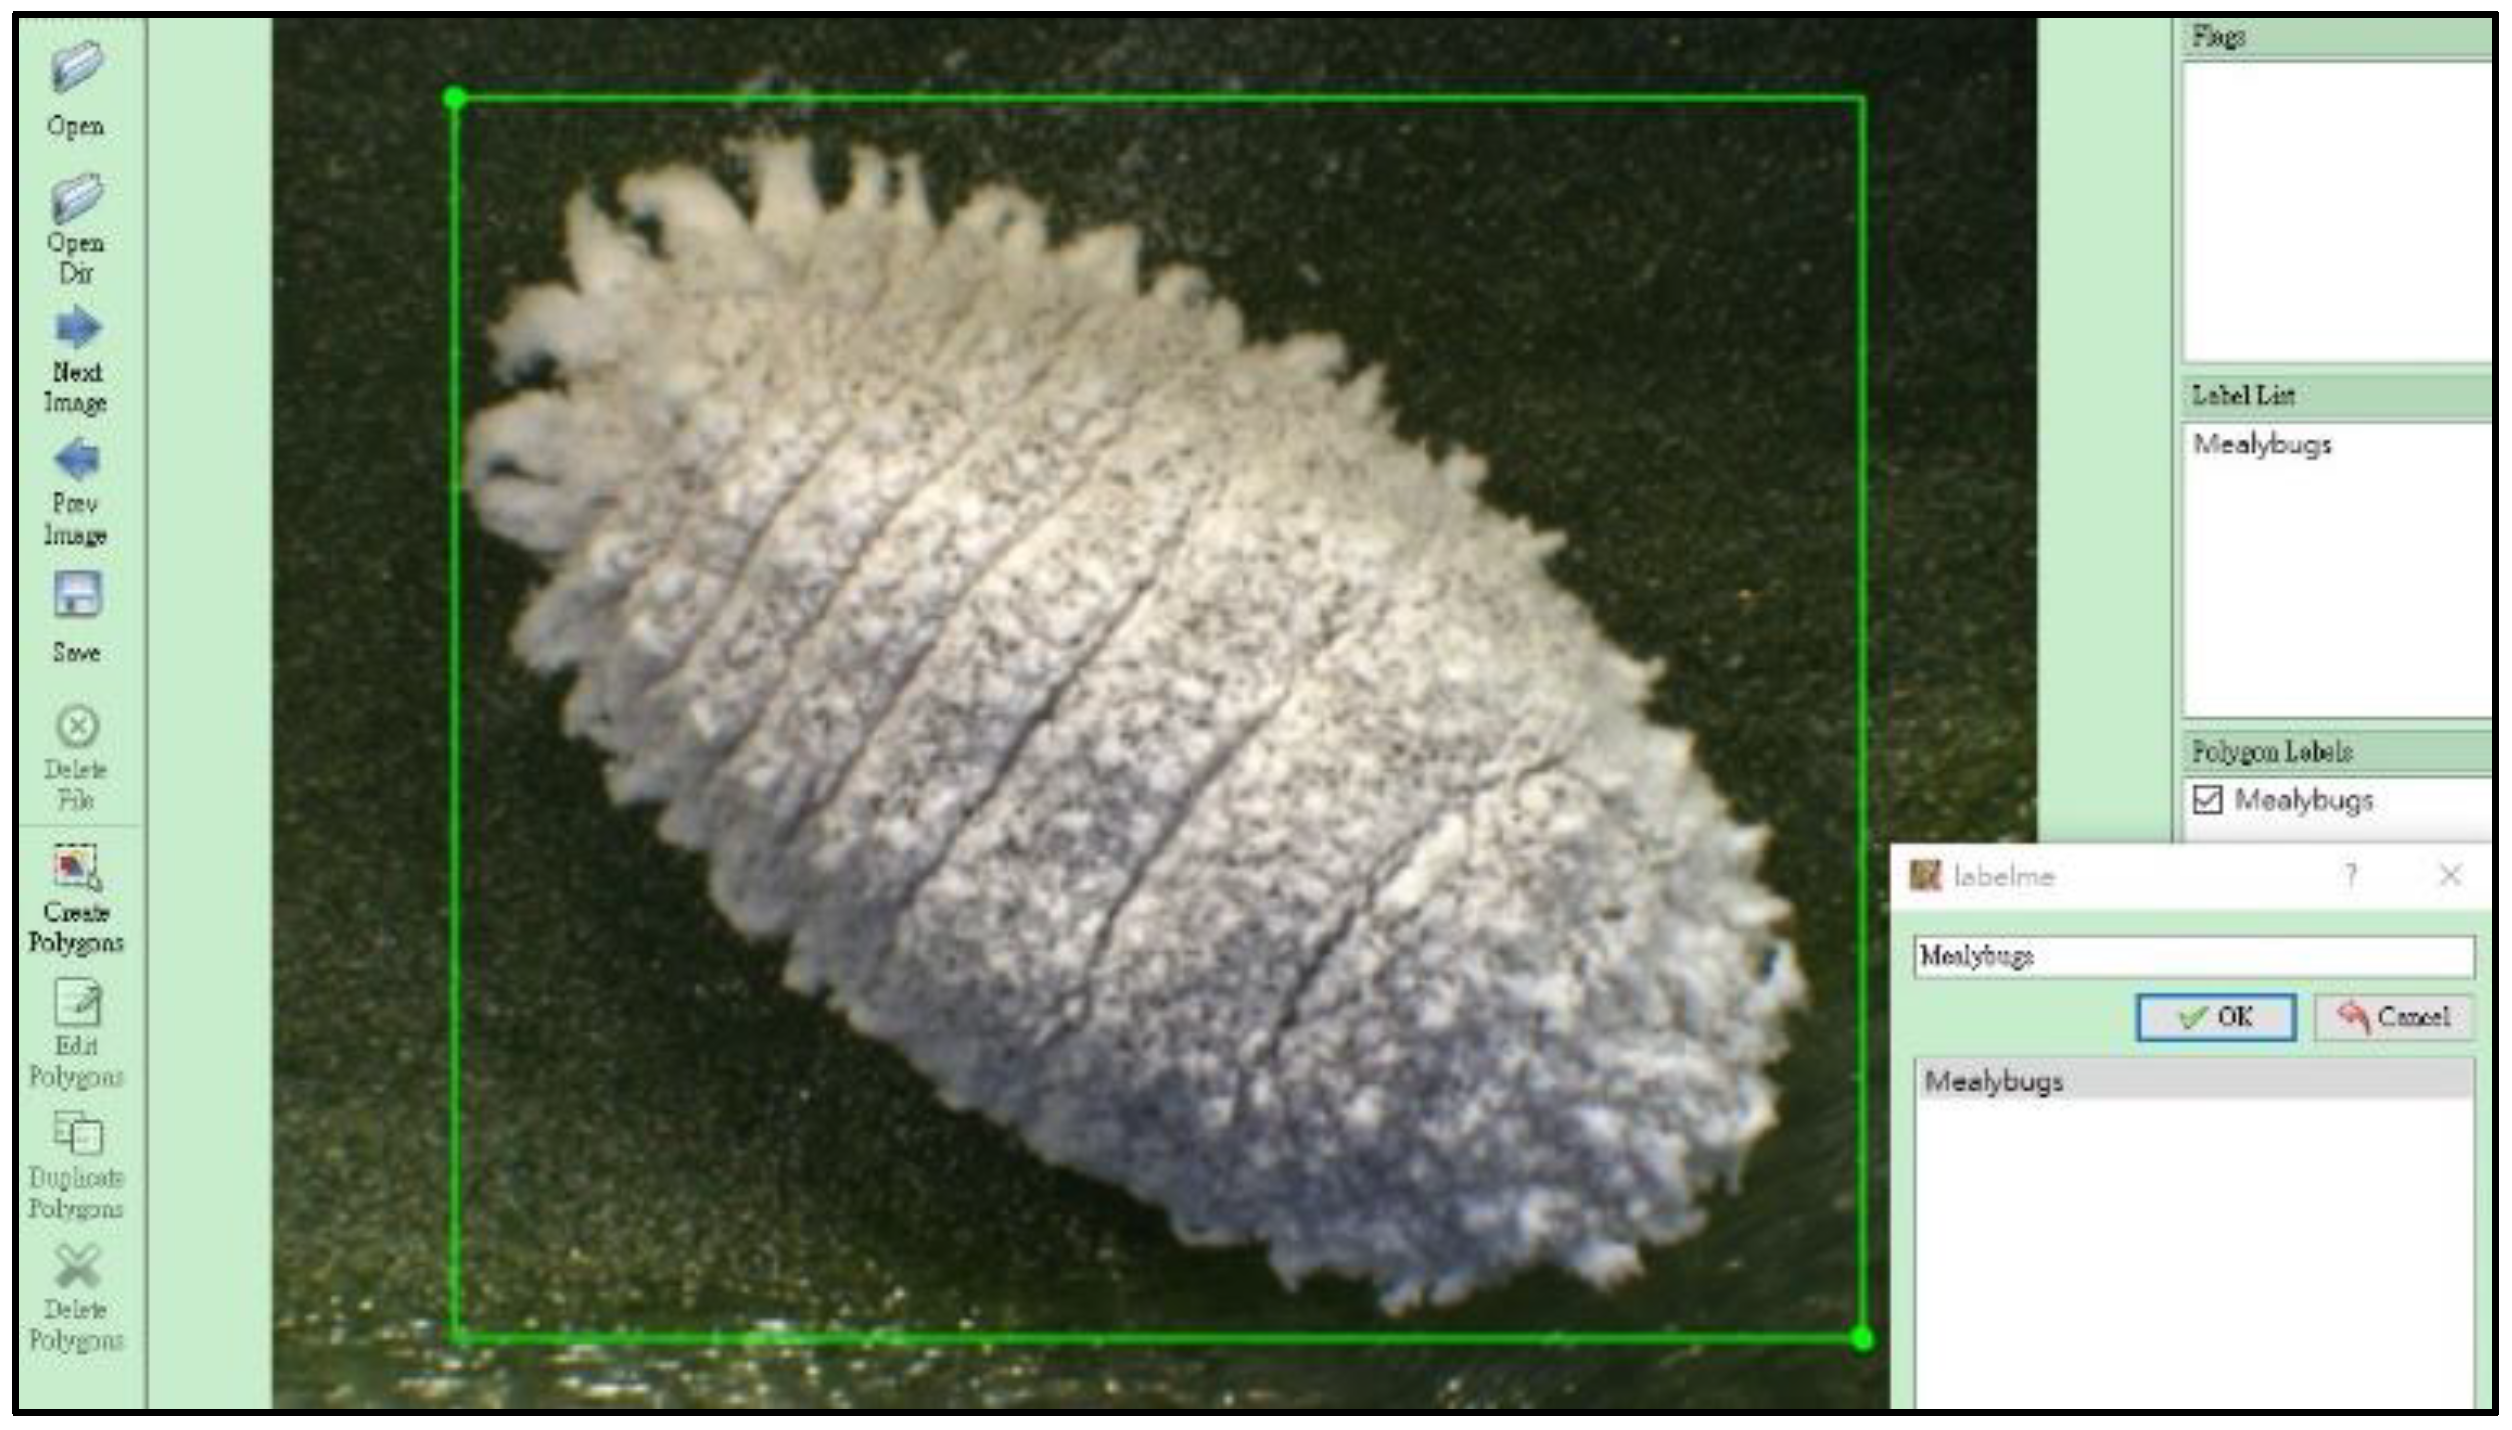The height and width of the screenshot is (1430, 2512).
Task: Close the labelme dialog window
Action: [x=2450, y=876]
